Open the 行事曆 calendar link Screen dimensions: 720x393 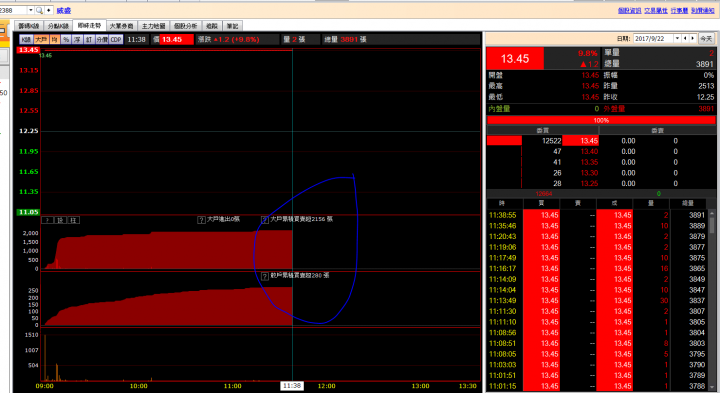679,10
